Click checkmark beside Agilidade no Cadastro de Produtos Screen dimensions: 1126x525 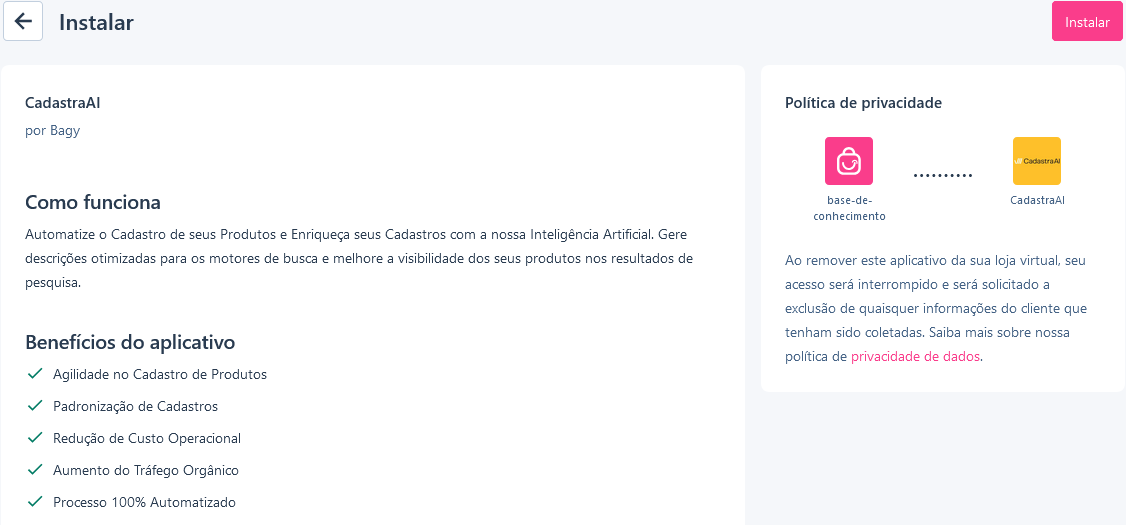point(34,374)
